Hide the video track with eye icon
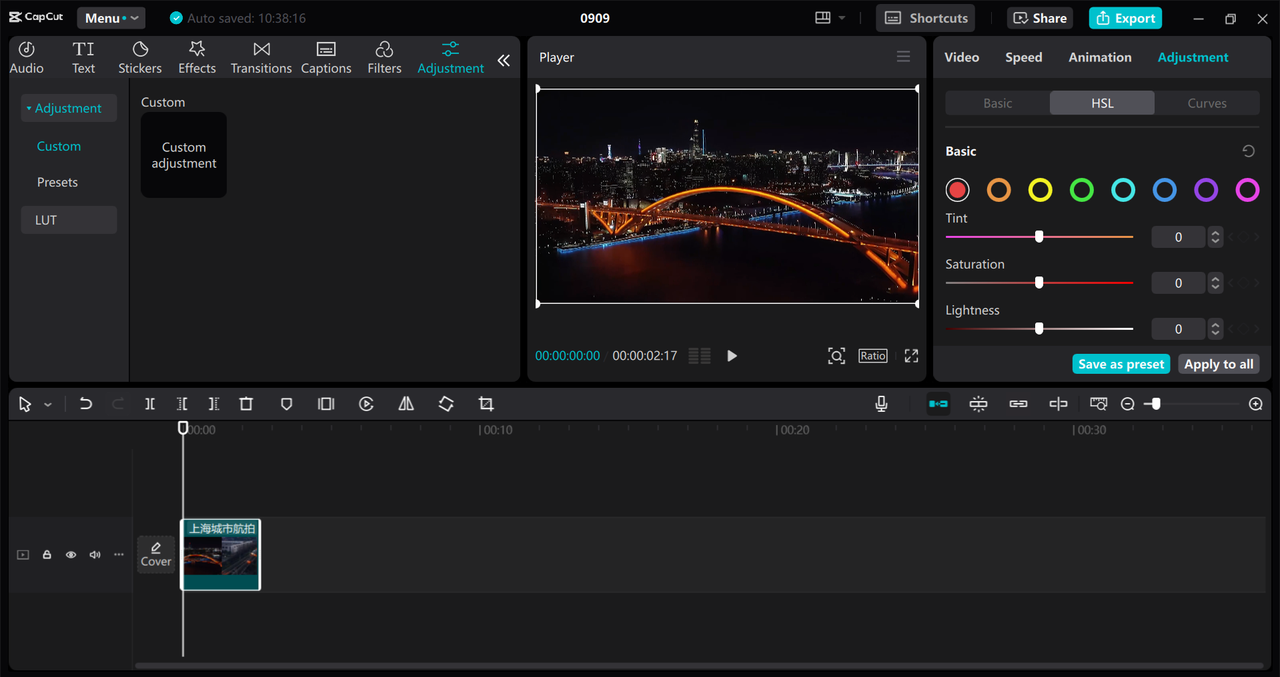 (71, 555)
